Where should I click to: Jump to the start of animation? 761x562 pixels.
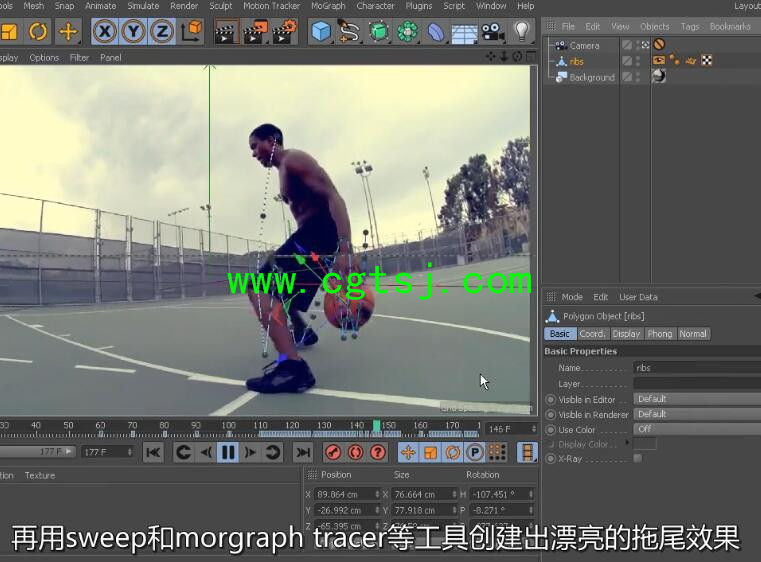coord(153,452)
